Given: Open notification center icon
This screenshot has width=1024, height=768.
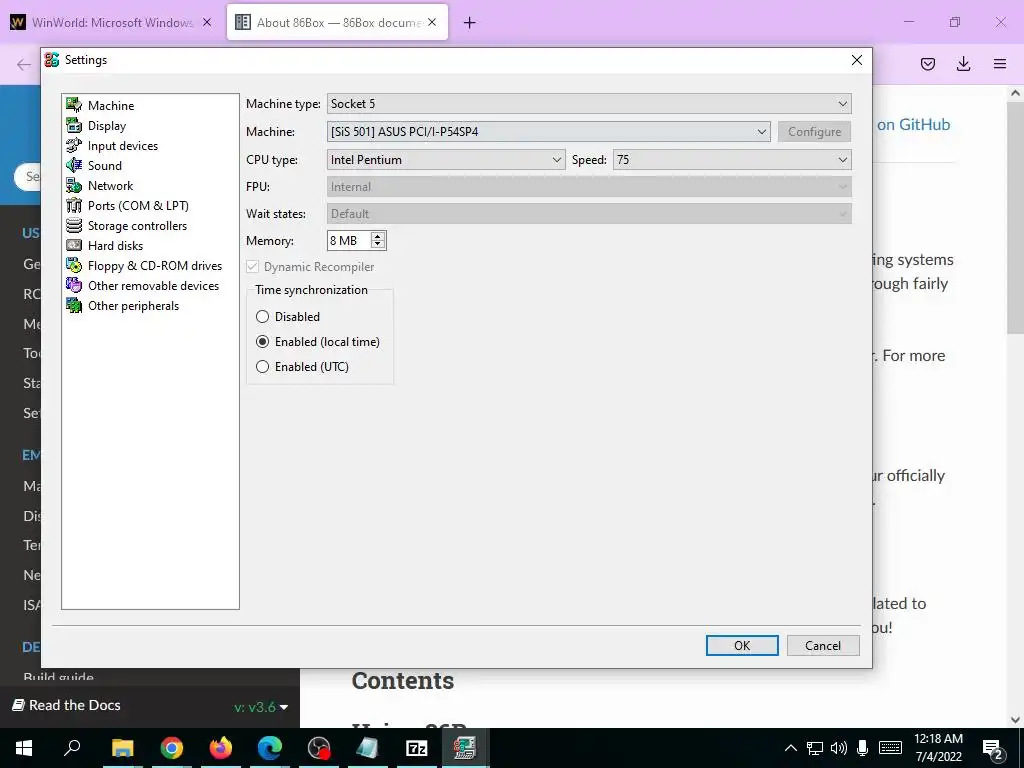Looking at the screenshot, I should (x=992, y=749).
